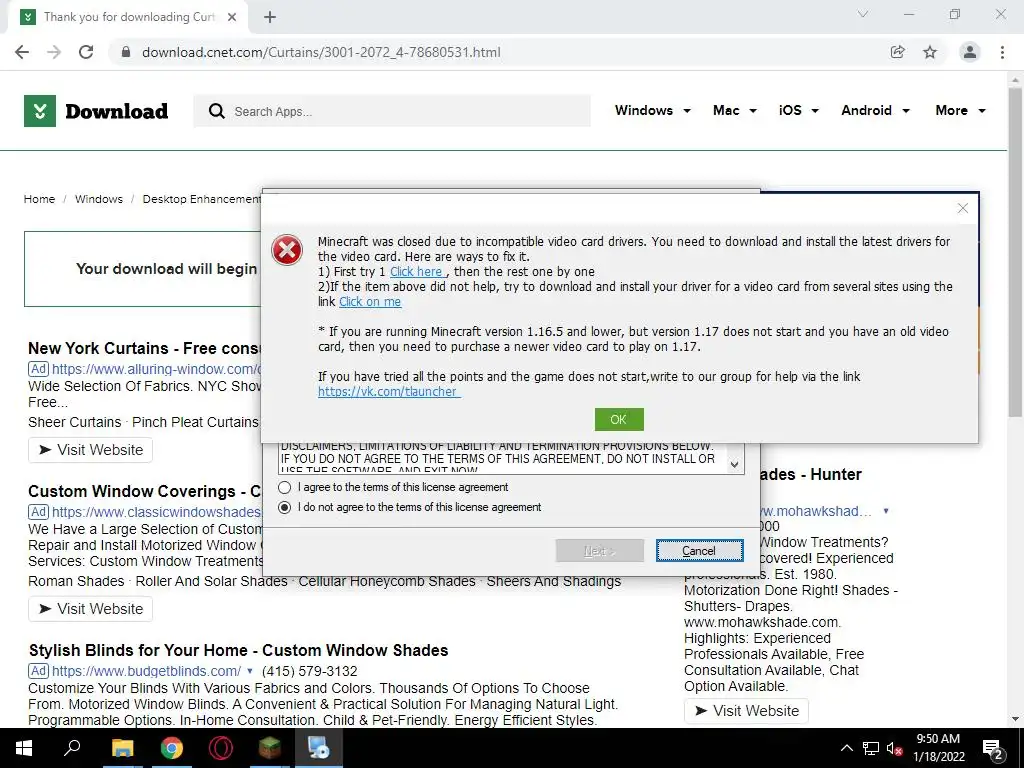Select I do not agree option

(285, 507)
